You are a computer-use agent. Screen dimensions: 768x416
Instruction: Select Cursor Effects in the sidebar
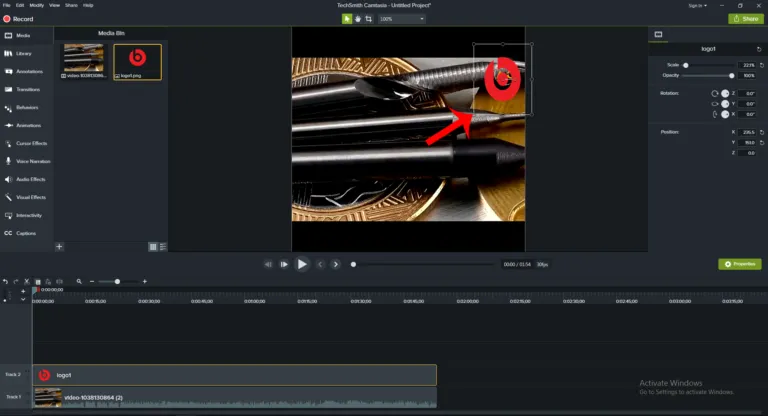tap(32, 143)
